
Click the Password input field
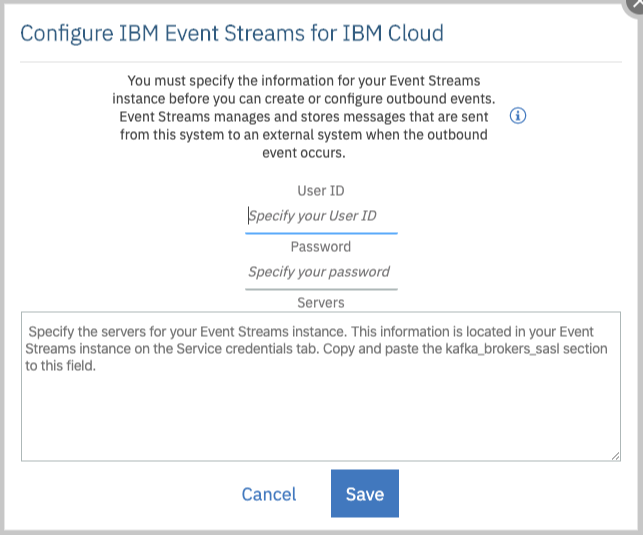coord(321,272)
